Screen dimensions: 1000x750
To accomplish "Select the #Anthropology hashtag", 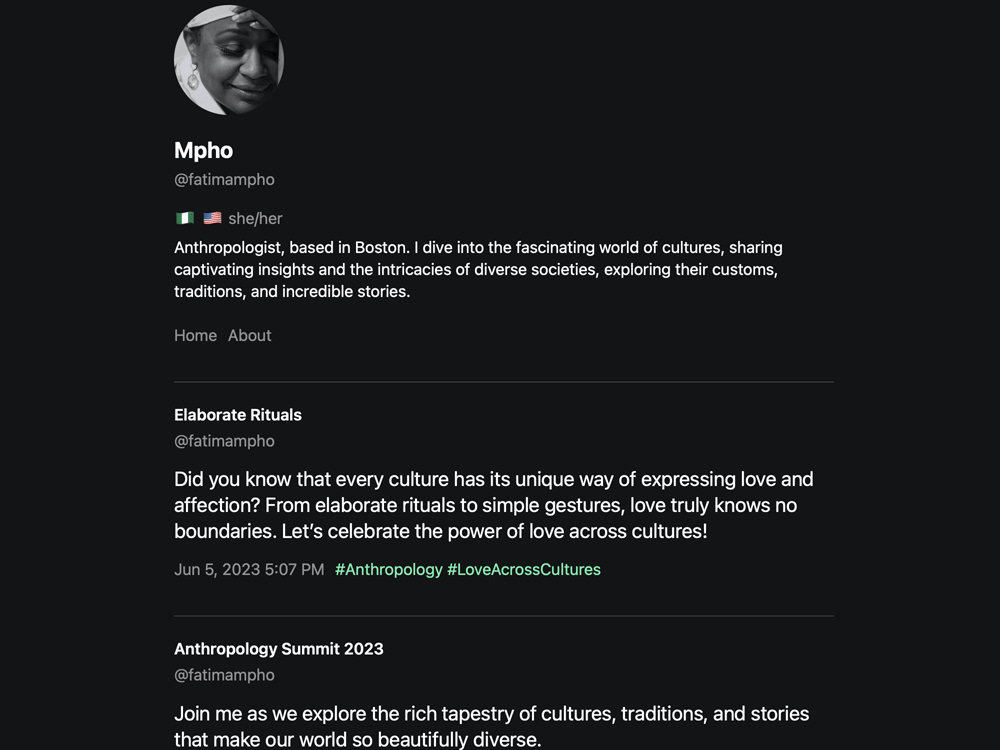I will [388, 570].
